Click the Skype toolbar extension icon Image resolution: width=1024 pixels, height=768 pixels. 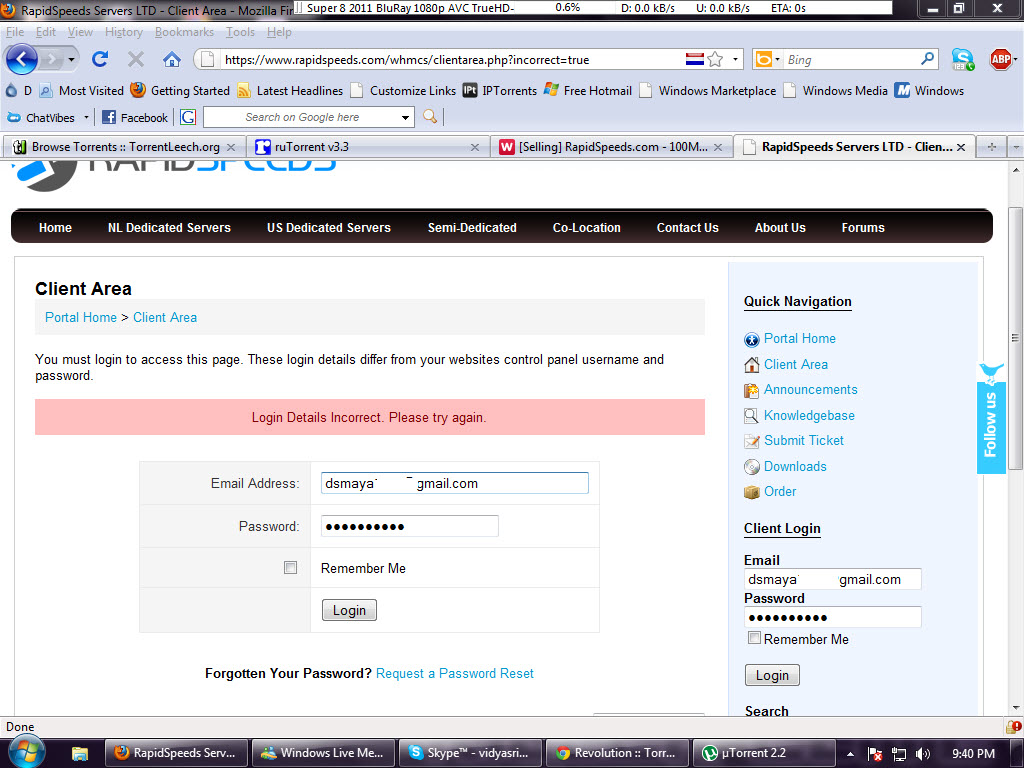(x=963, y=59)
